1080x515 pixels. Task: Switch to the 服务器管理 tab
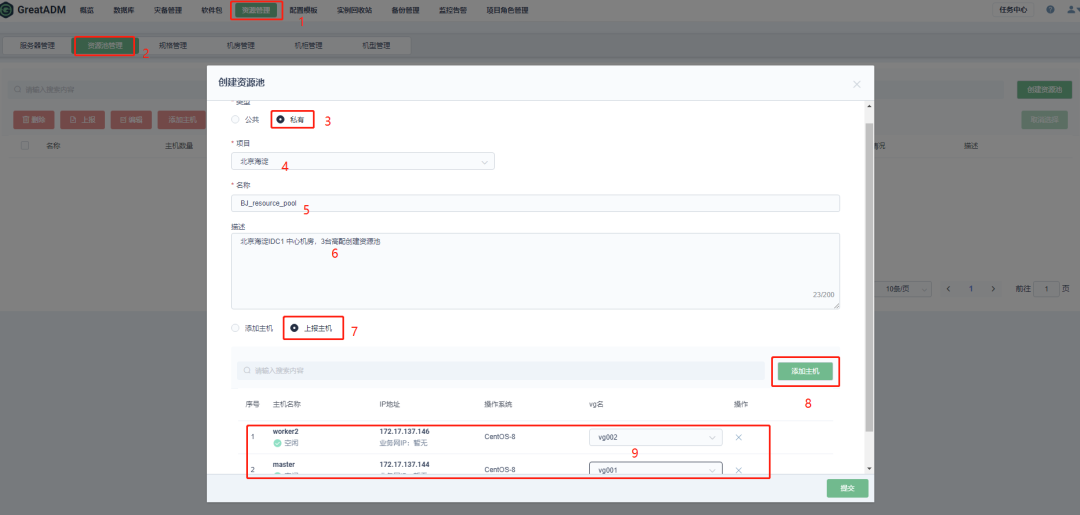[37, 46]
